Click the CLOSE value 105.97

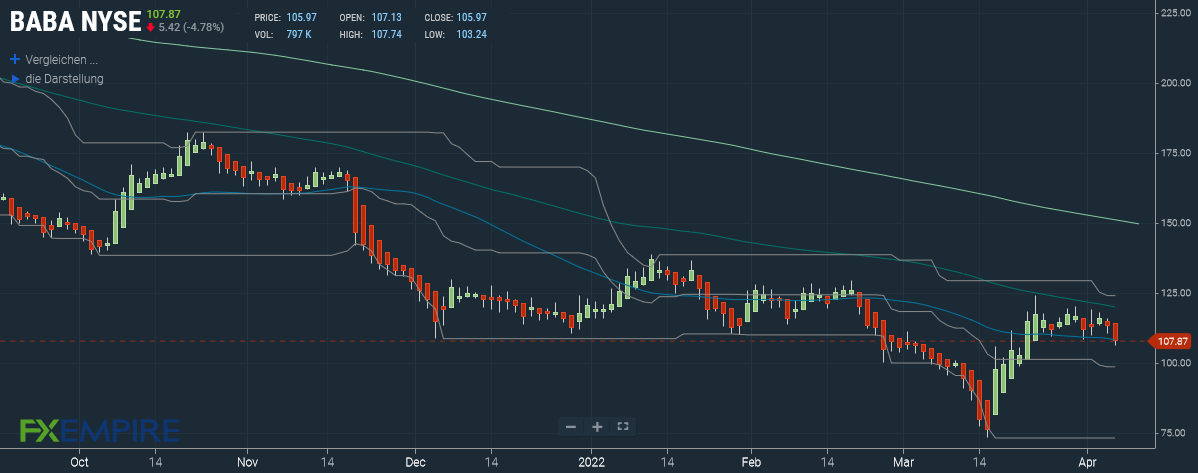point(472,17)
